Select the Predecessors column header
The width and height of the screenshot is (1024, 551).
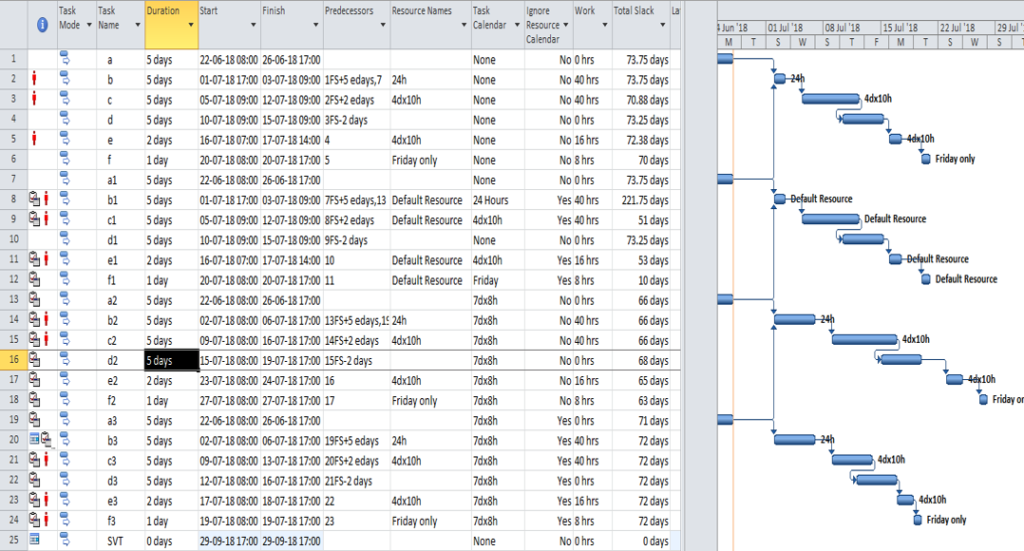click(x=356, y=25)
